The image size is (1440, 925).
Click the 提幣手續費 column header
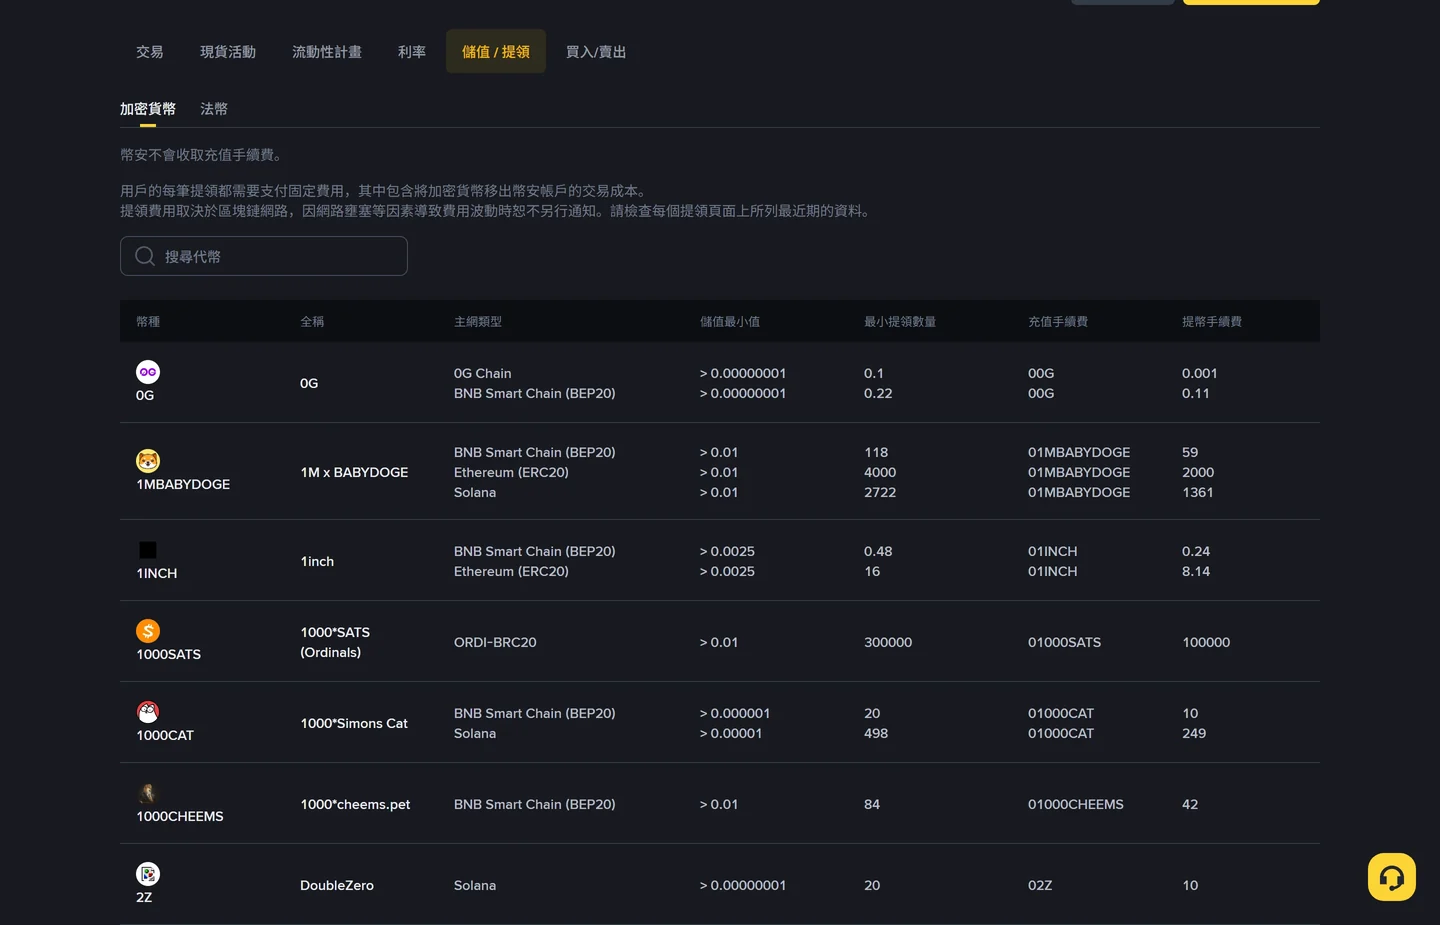tap(1212, 322)
